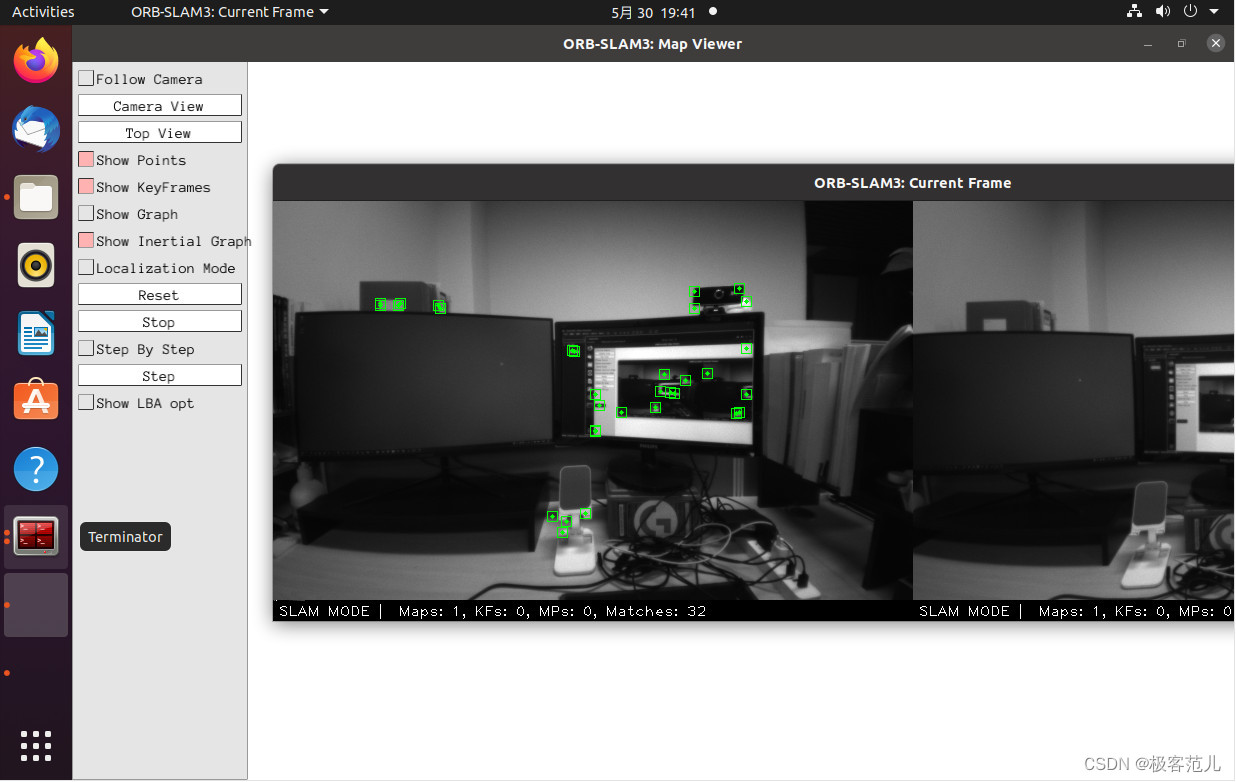Click the unnamed running app dock slot
This screenshot has height=782, width=1236.
(x=36, y=605)
